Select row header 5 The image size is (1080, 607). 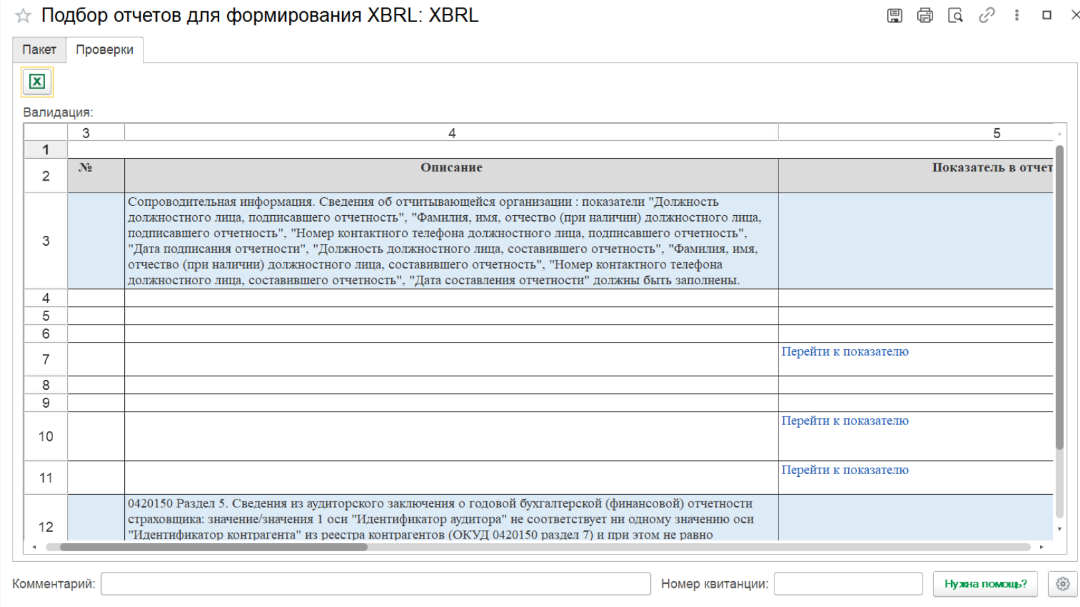point(45,316)
